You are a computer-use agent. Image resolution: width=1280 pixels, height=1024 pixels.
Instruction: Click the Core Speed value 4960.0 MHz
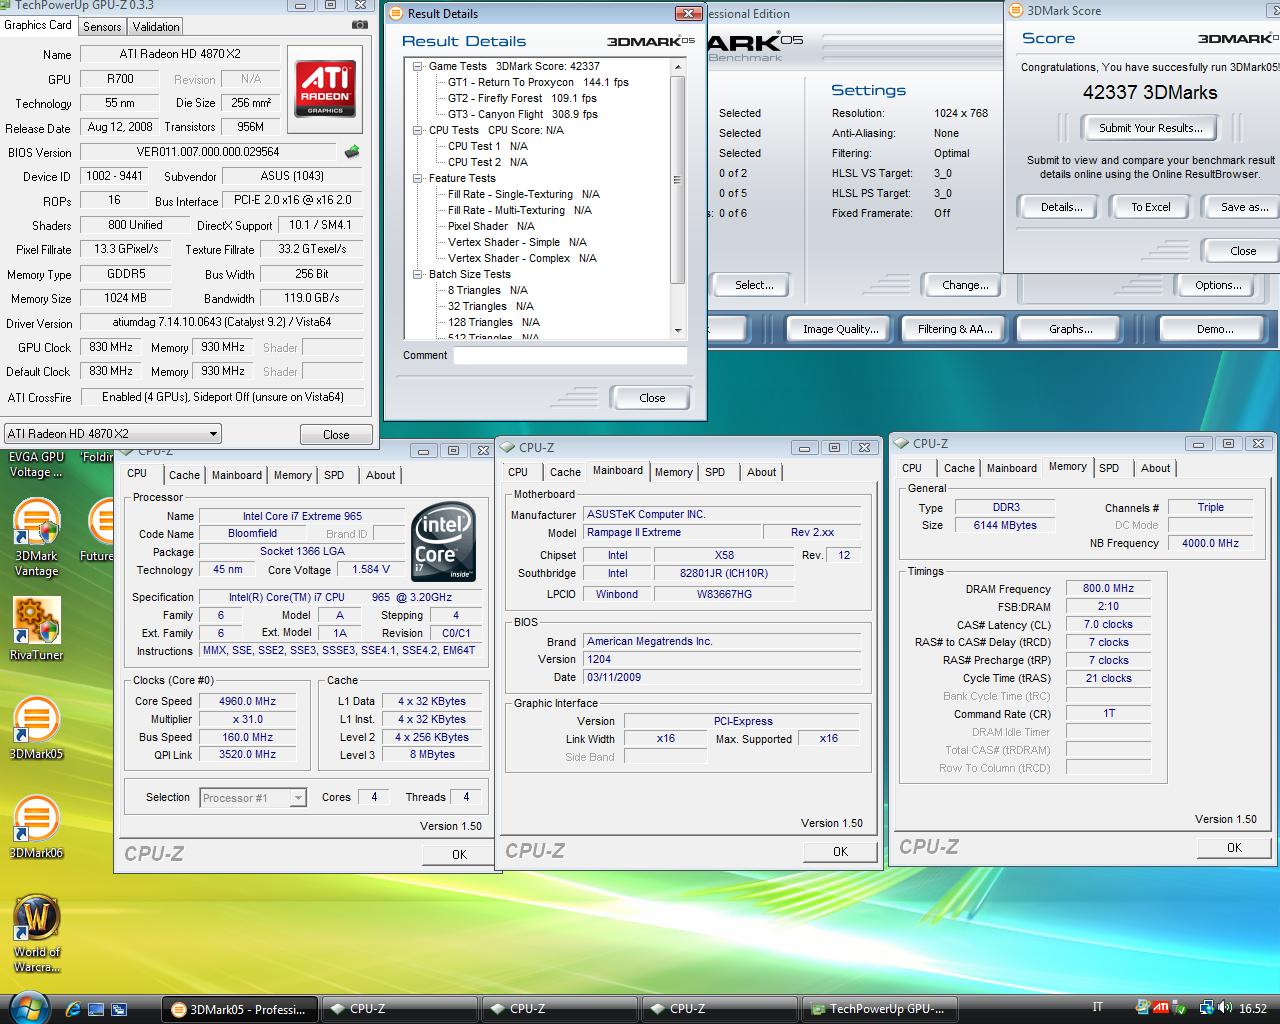pos(247,701)
